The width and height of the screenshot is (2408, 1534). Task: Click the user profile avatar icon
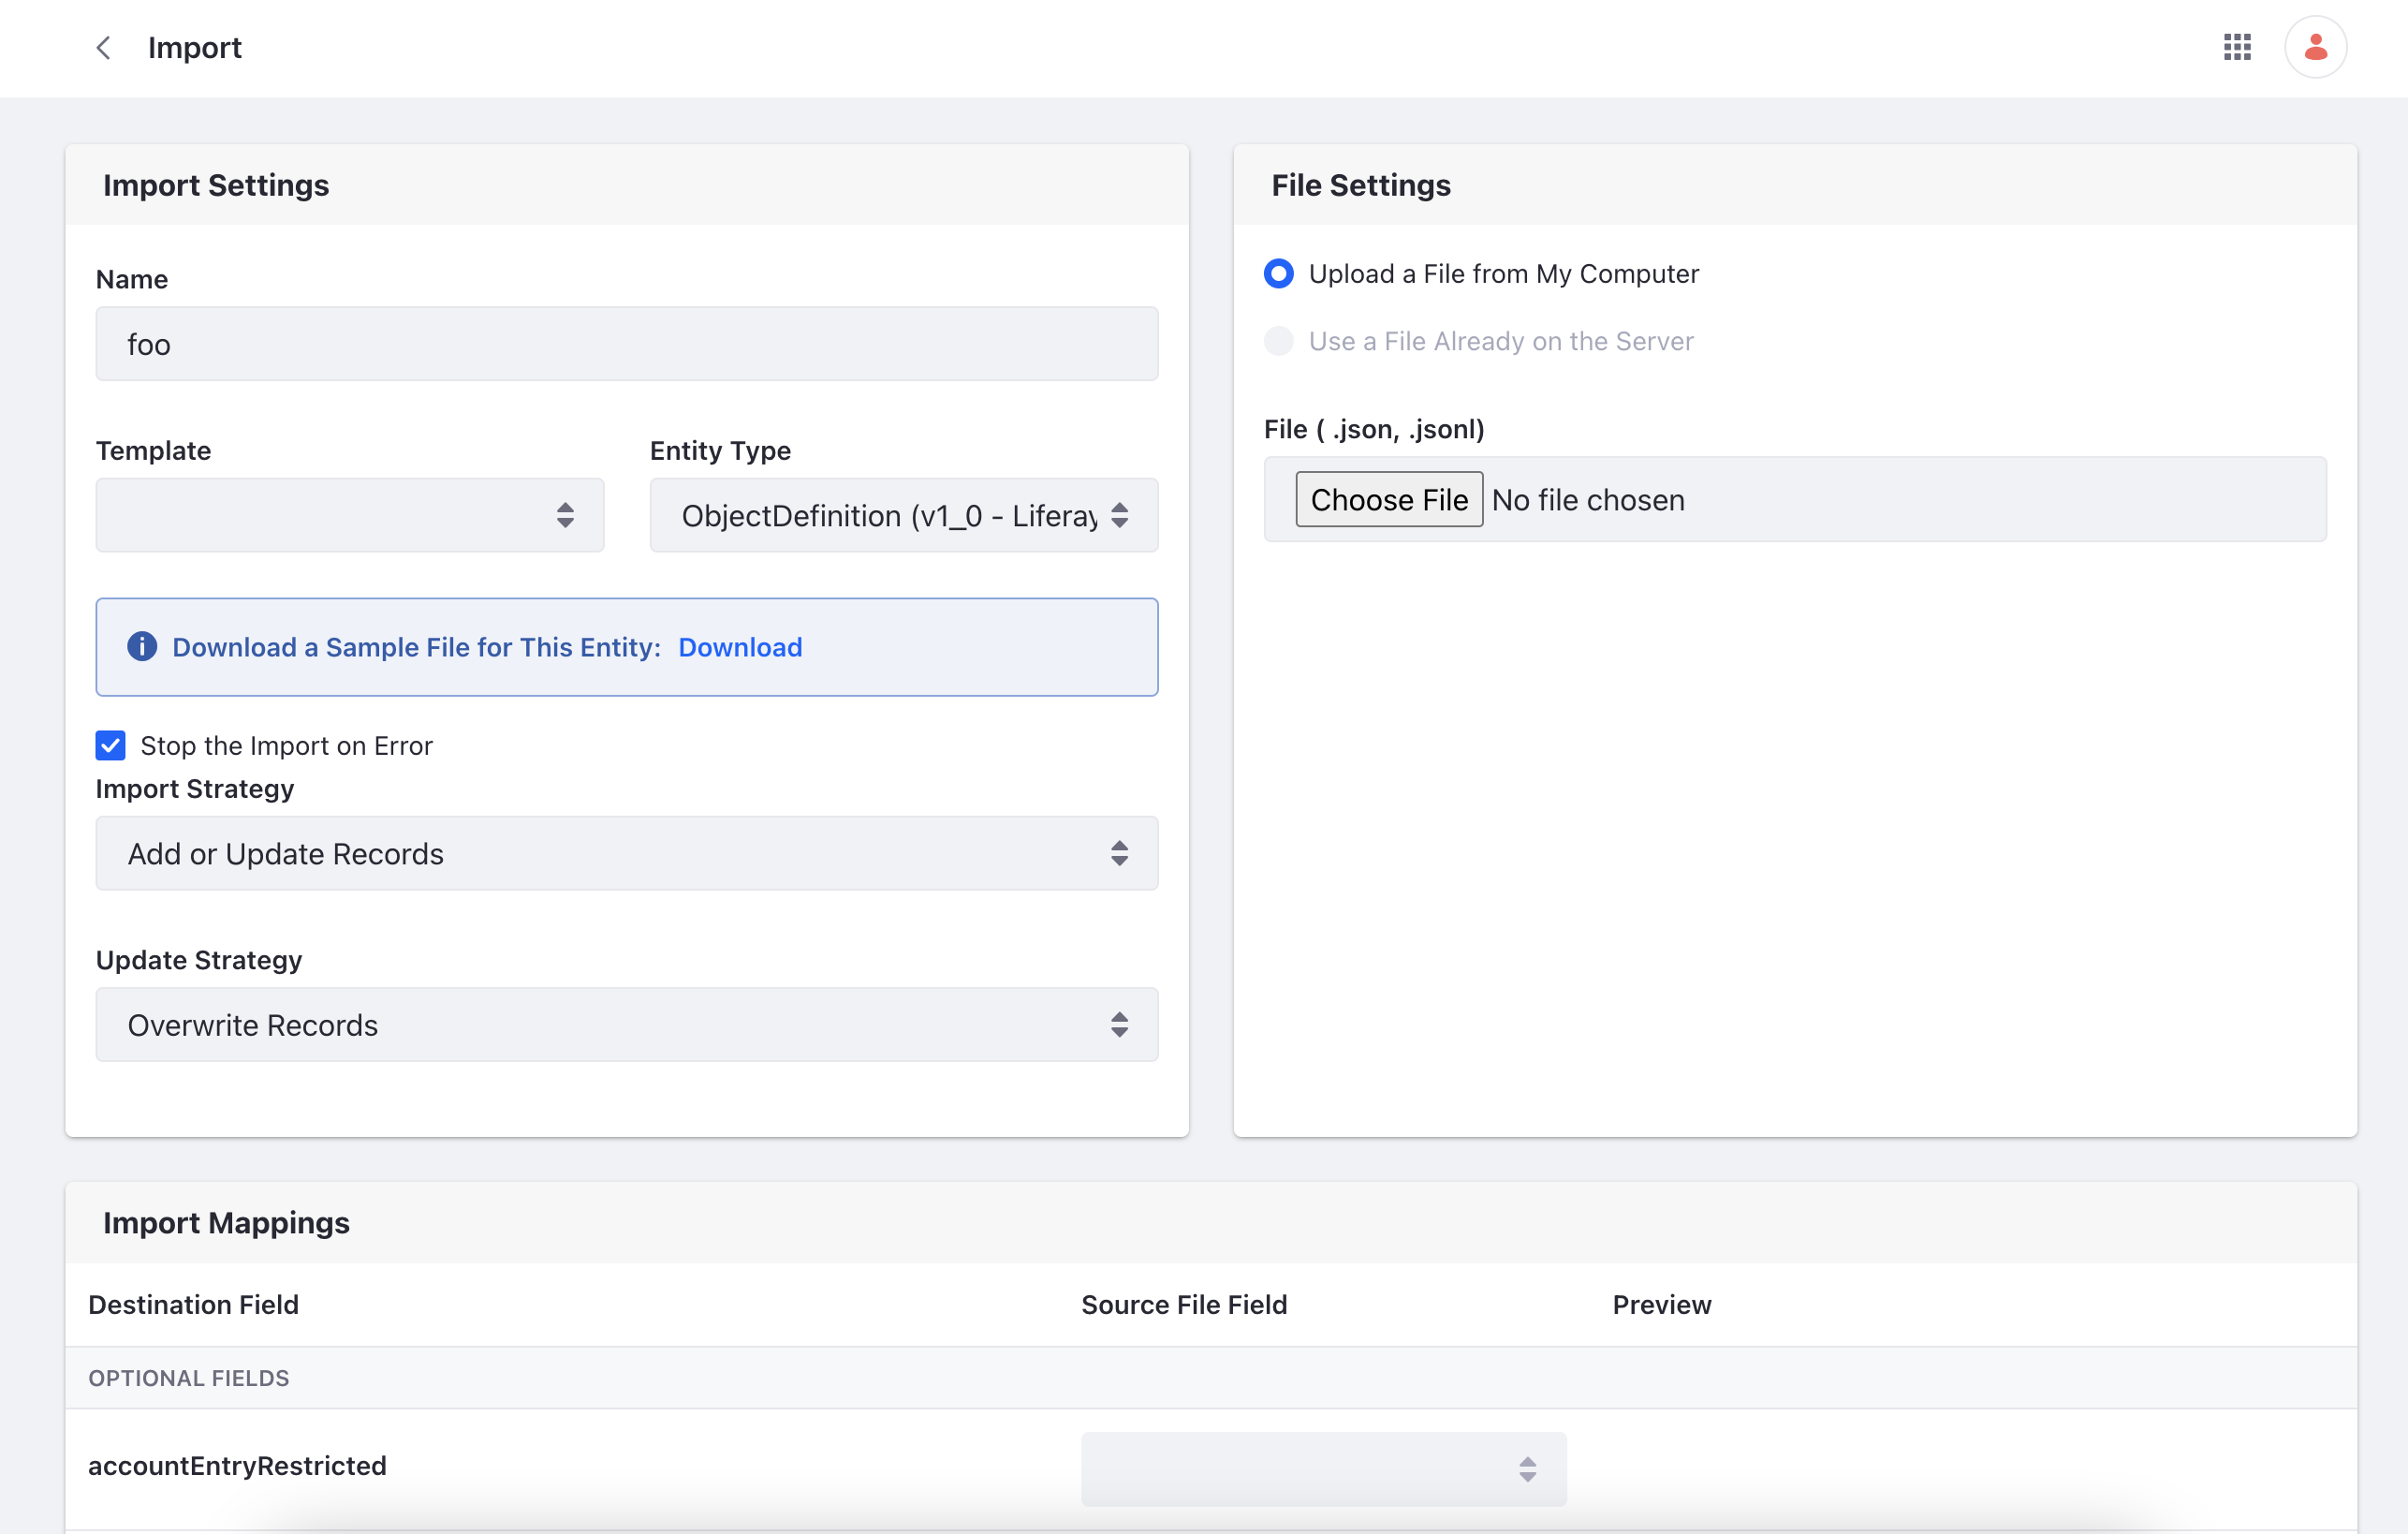(x=2315, y=48)
